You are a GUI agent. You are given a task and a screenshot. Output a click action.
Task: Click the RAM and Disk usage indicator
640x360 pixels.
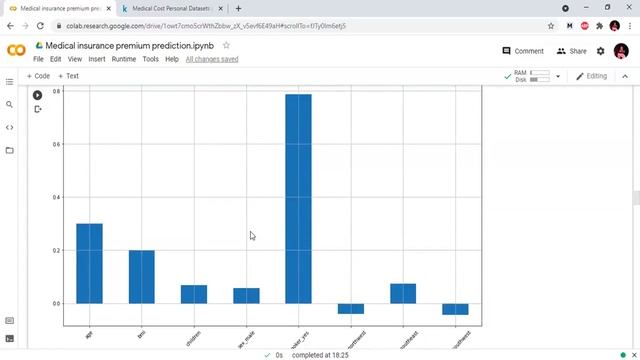pyautogui.click(x=531, y=76)
